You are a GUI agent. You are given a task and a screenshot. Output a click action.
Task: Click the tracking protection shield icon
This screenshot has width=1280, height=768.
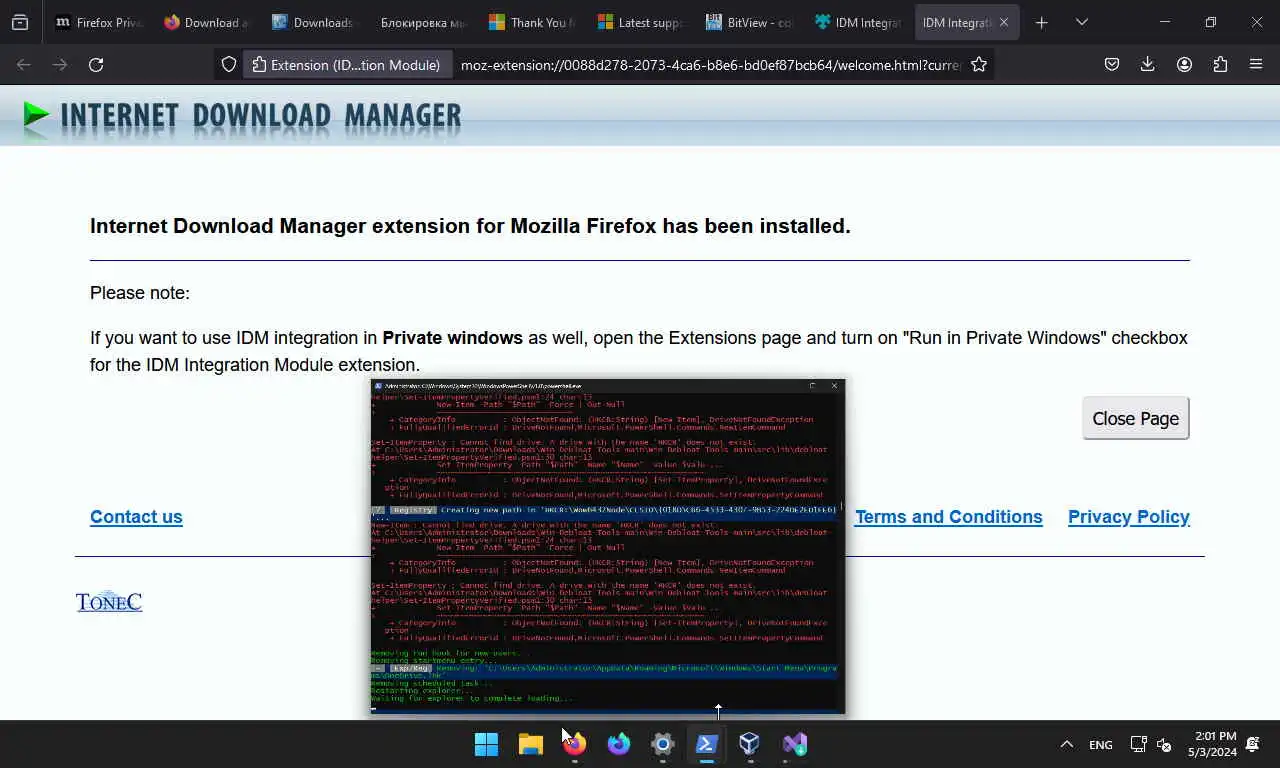[229, 64]
